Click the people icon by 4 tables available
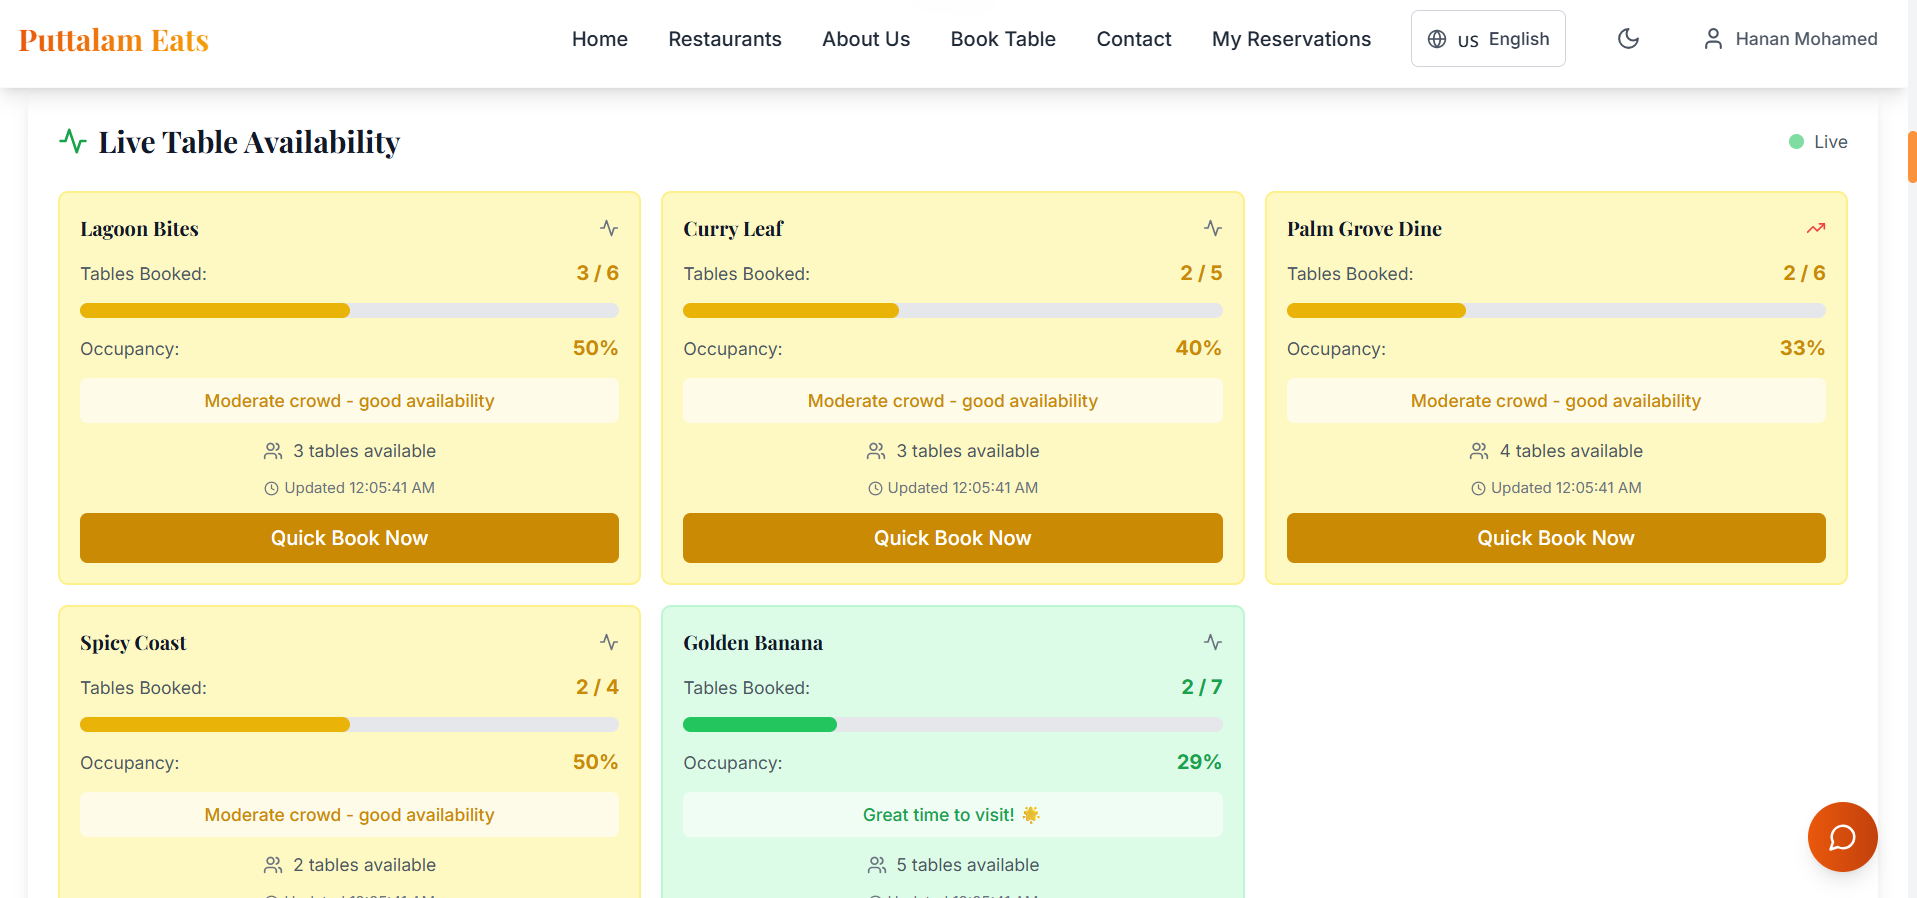 tap(1479, 451)
